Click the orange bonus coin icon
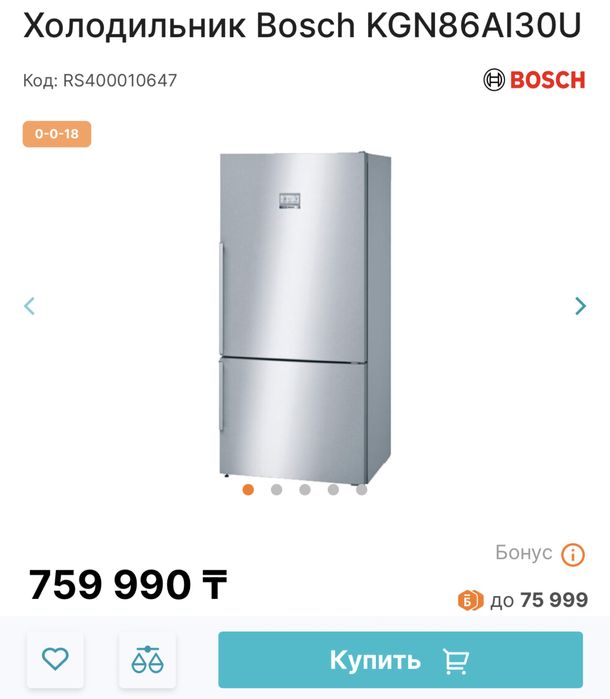The width and height of the screenshot is (610, 699). 470,600
